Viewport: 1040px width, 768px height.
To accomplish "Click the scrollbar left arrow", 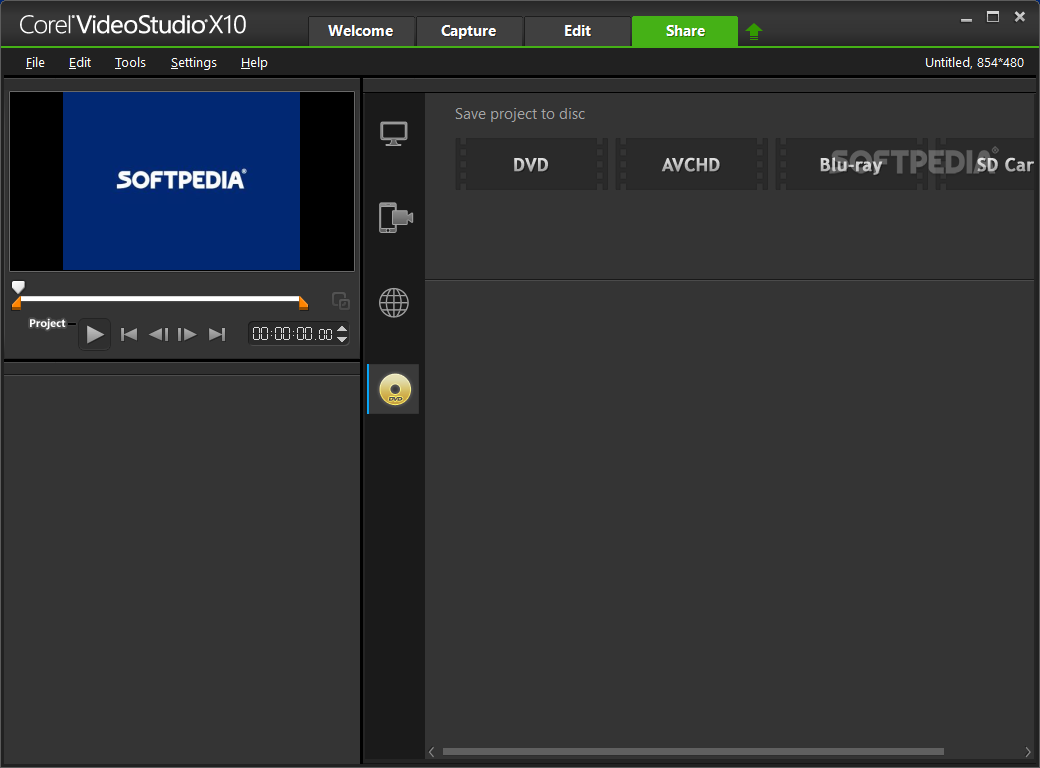I will (x=432, y=752).
